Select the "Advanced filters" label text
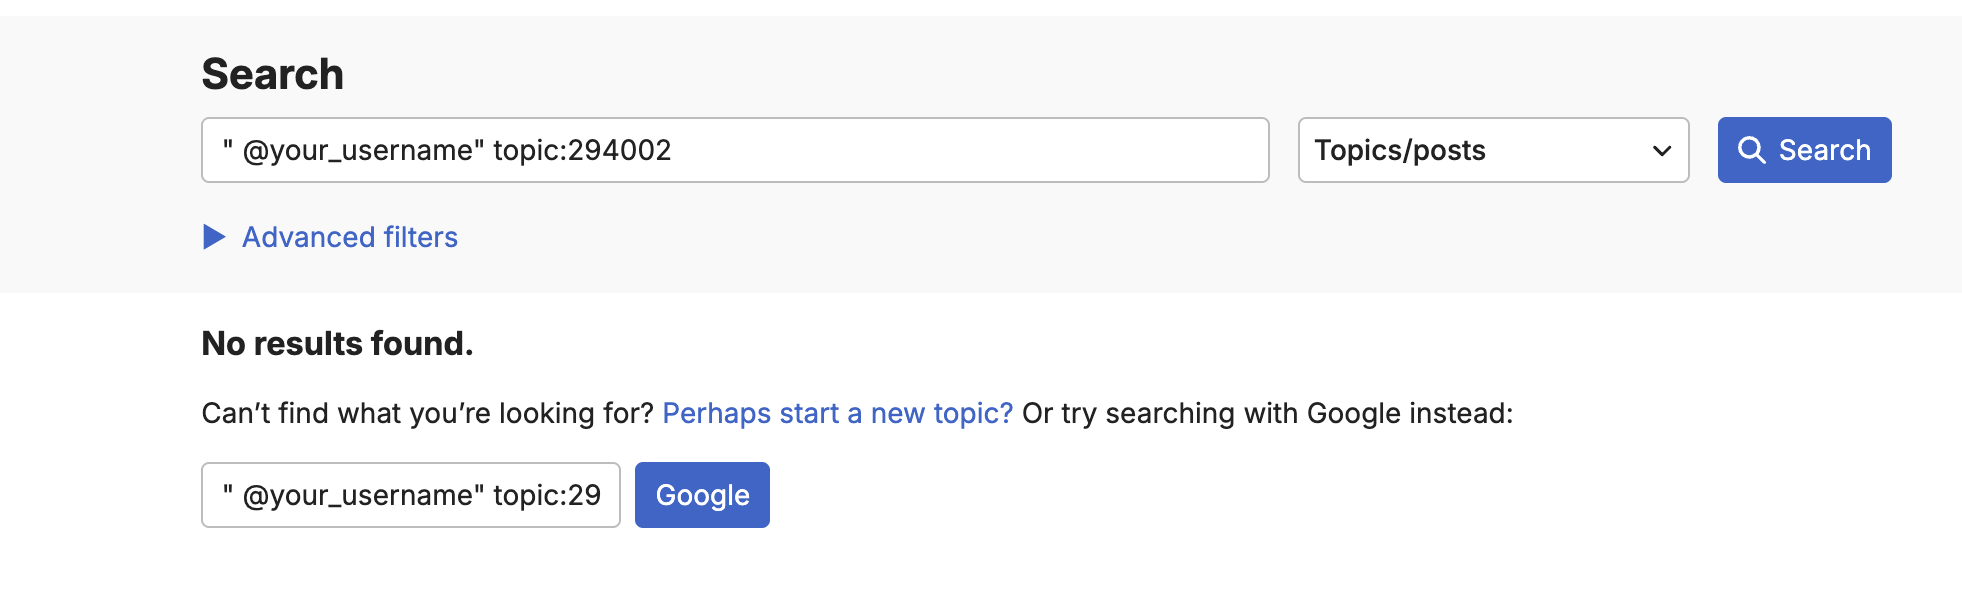Screen dimensions: 1962x614 click(x=350, y=237)
